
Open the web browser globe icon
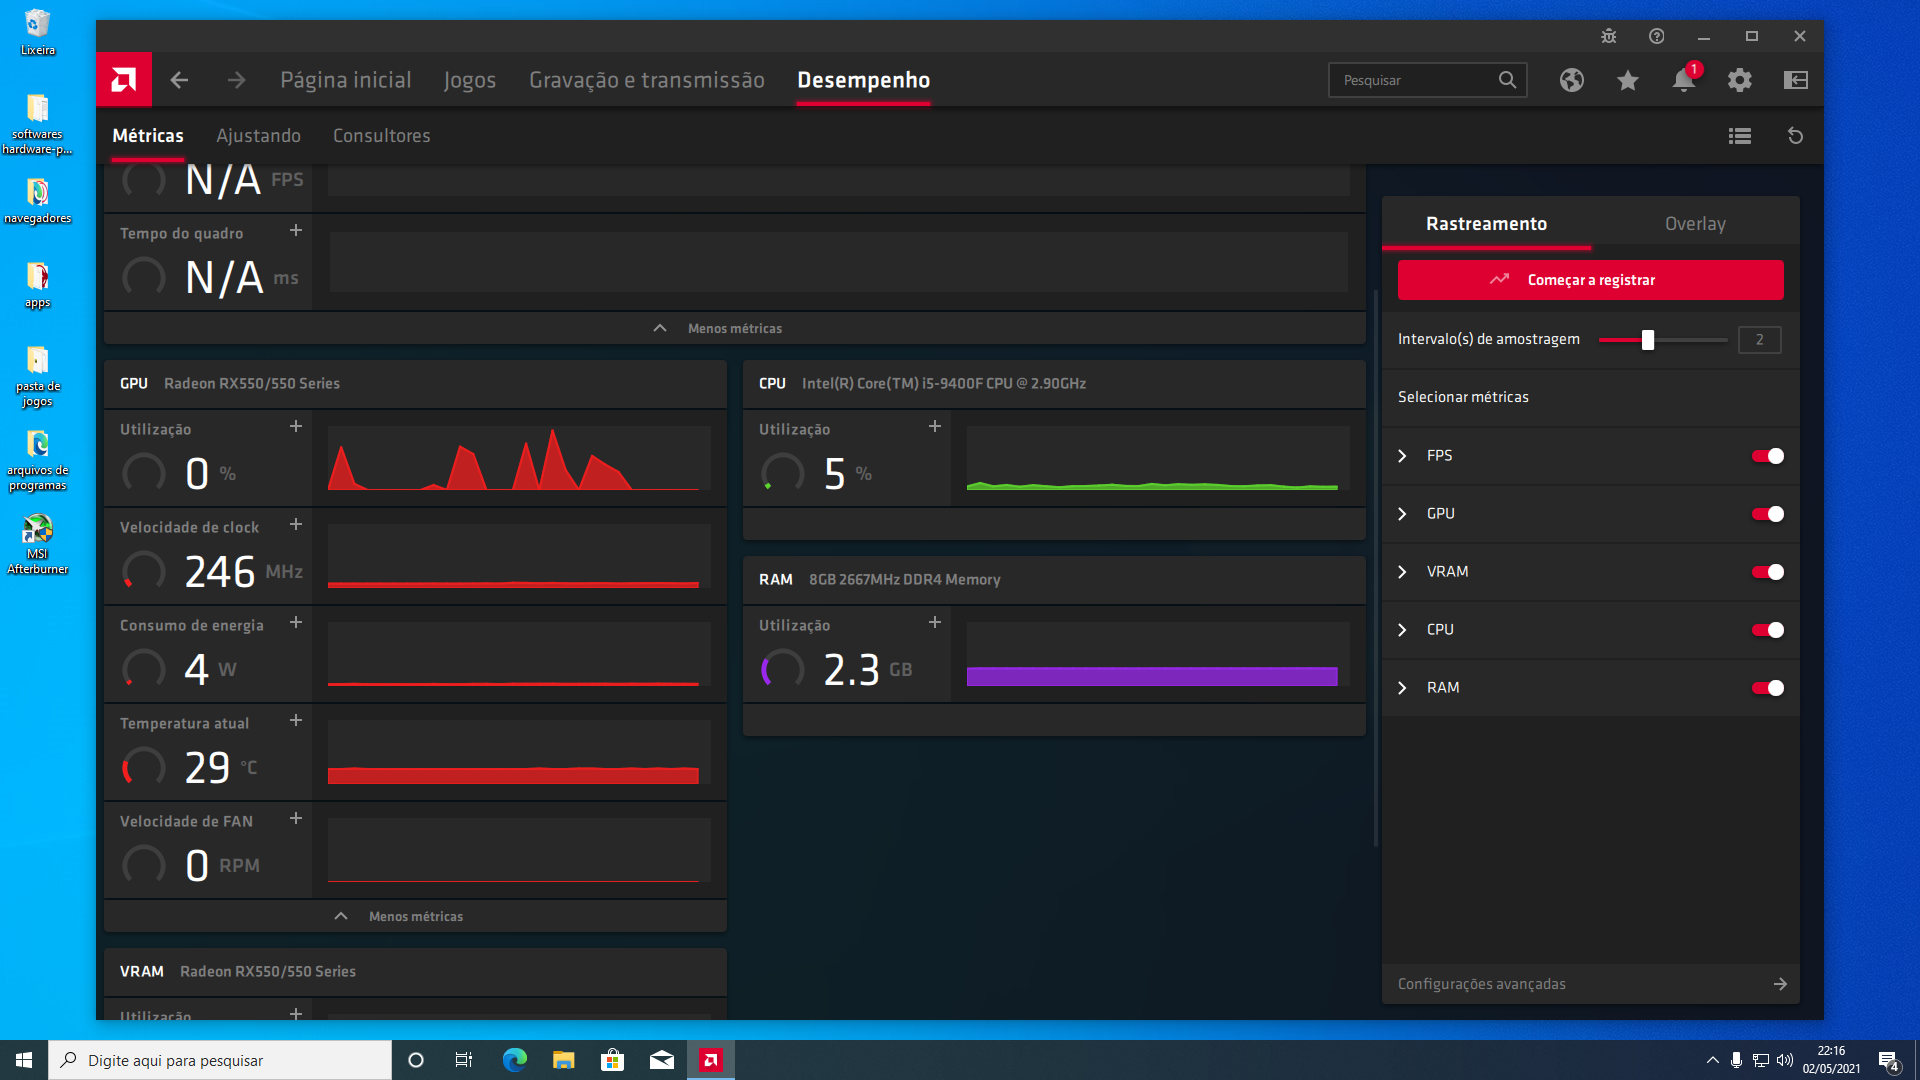(x=1572, y=80)
